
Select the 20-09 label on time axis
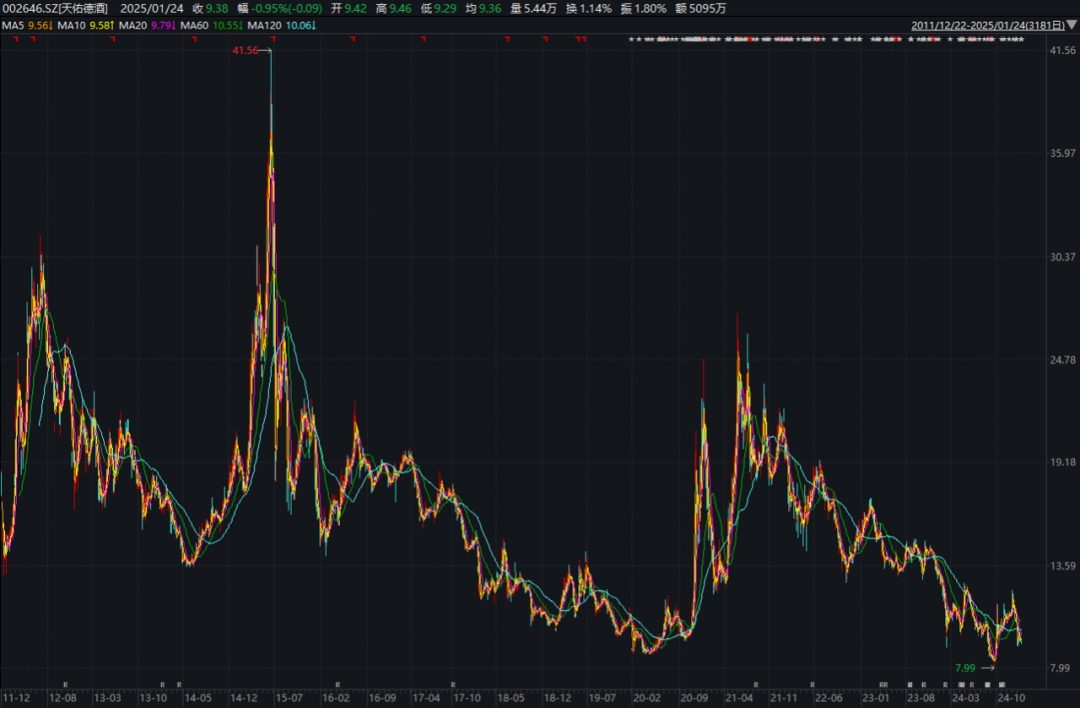(694, 697)
